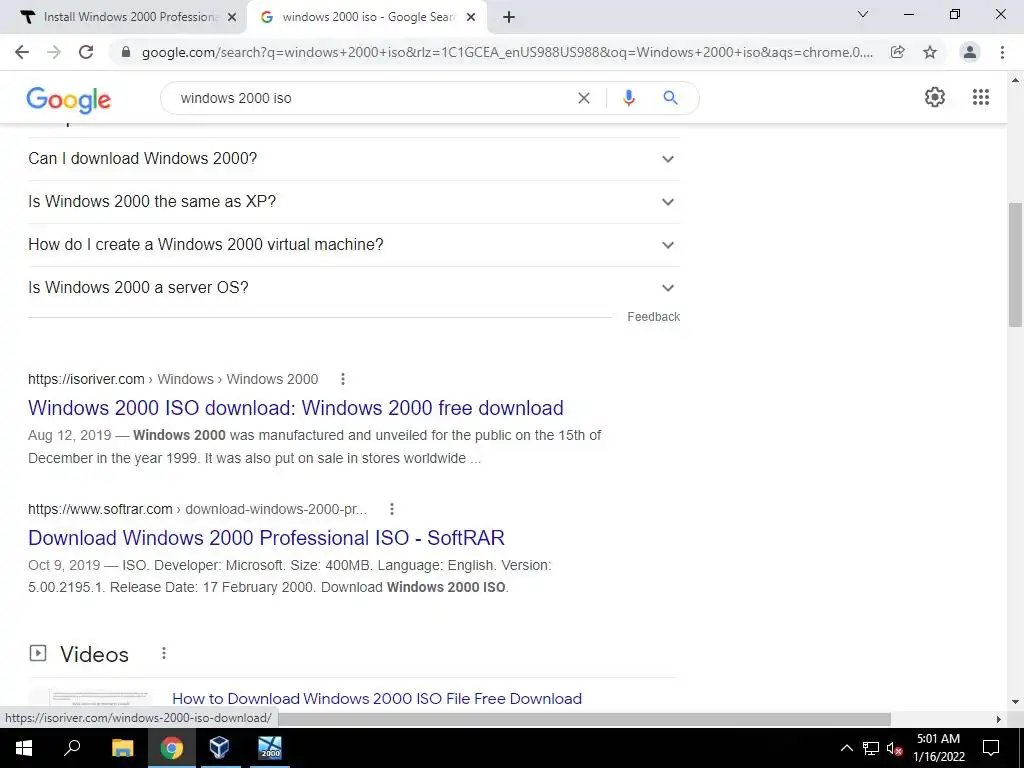1024x768 pixels.
Task: Click the softrar.com breadcrumb URL
Action: [x=198, y=509]
